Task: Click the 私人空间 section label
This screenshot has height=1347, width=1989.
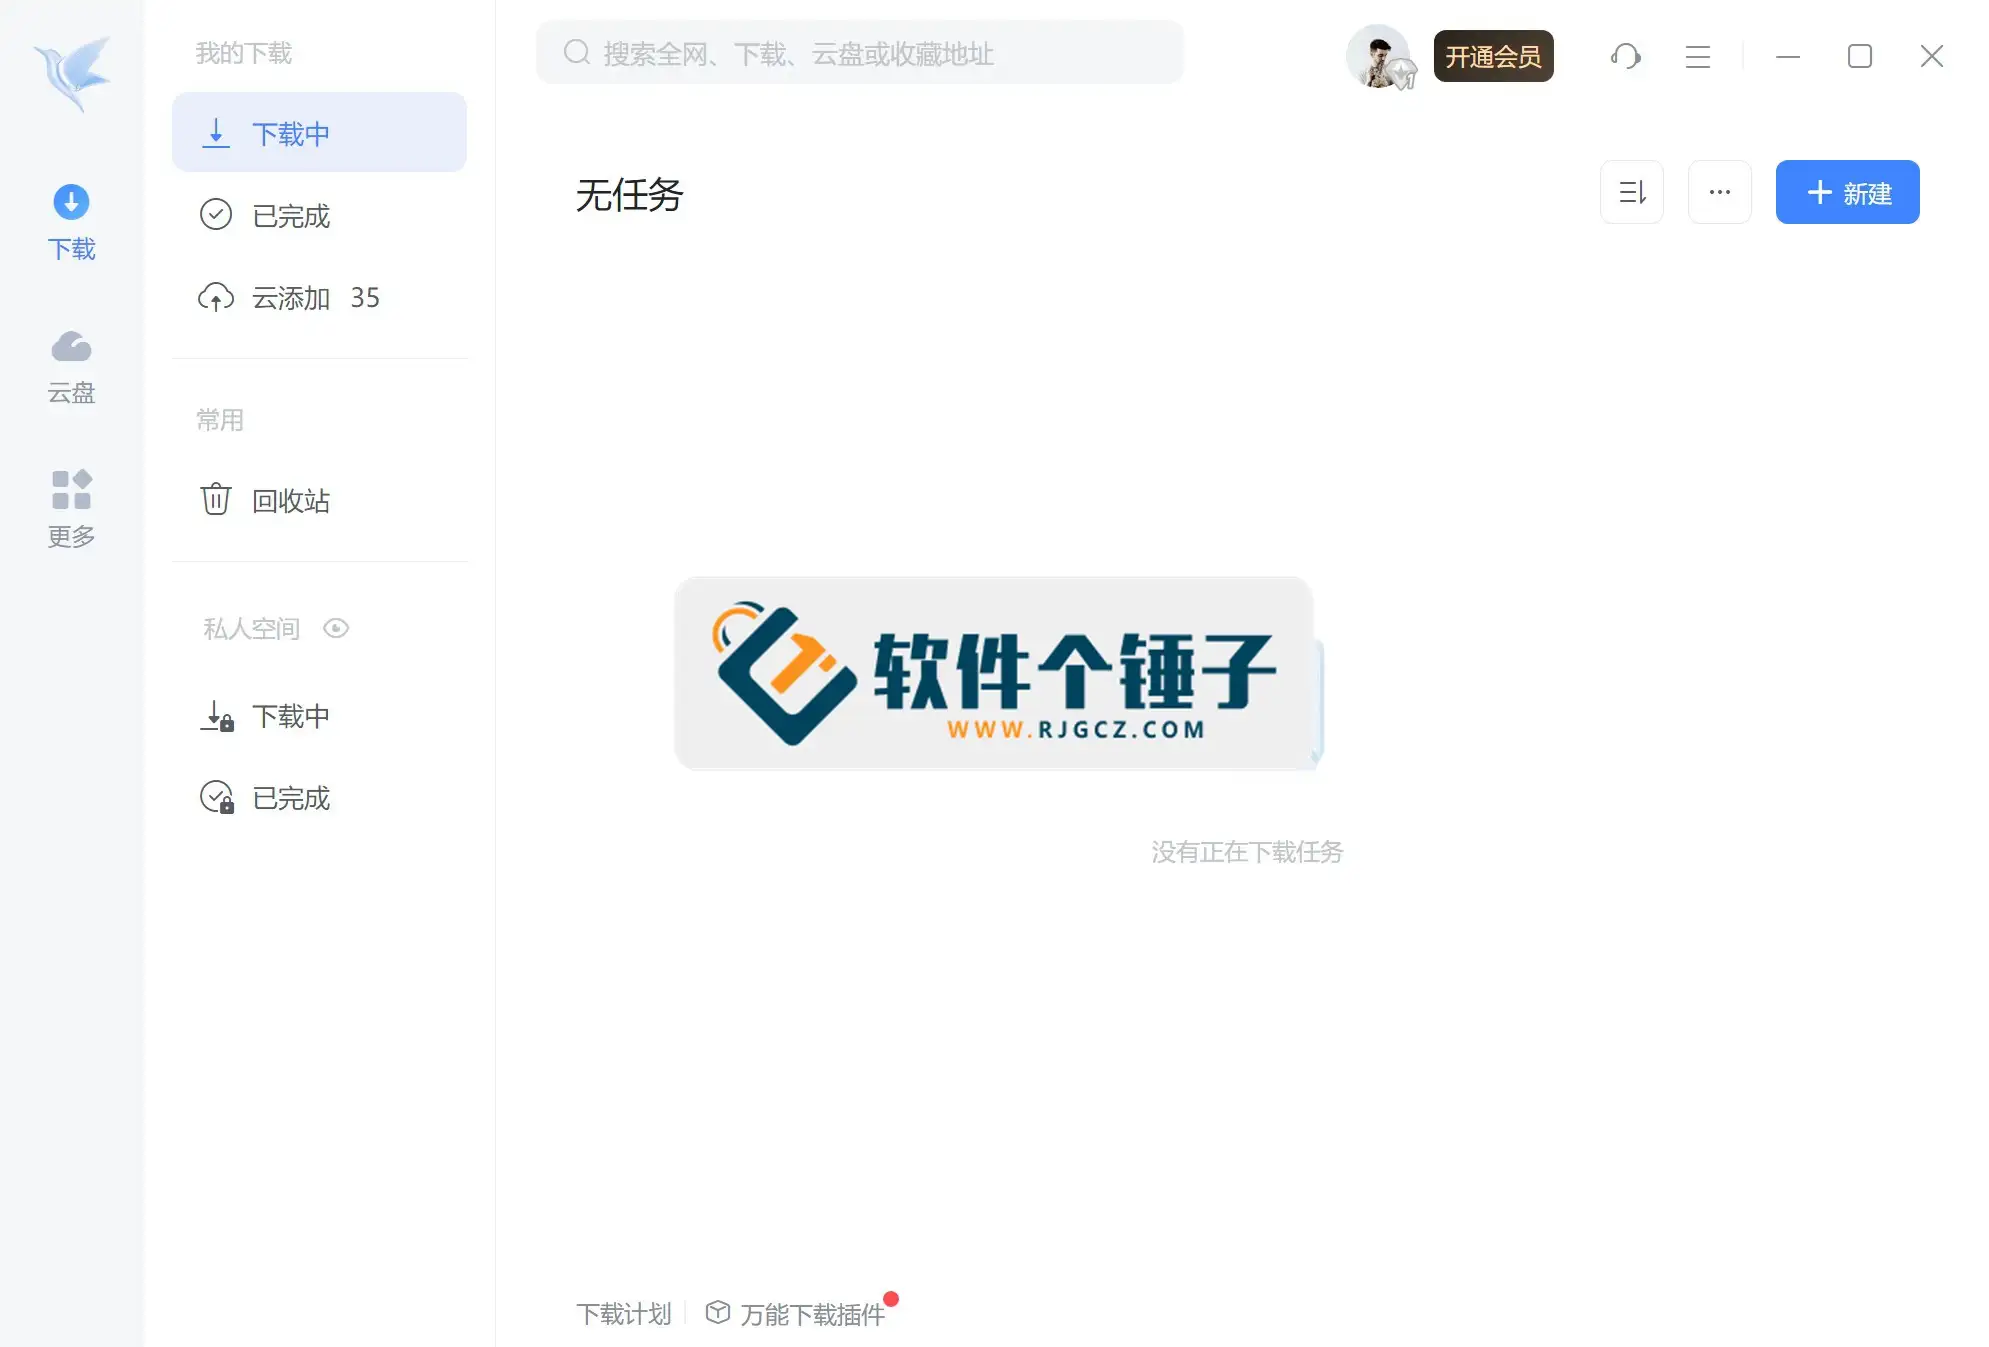Action: [252, 628]
